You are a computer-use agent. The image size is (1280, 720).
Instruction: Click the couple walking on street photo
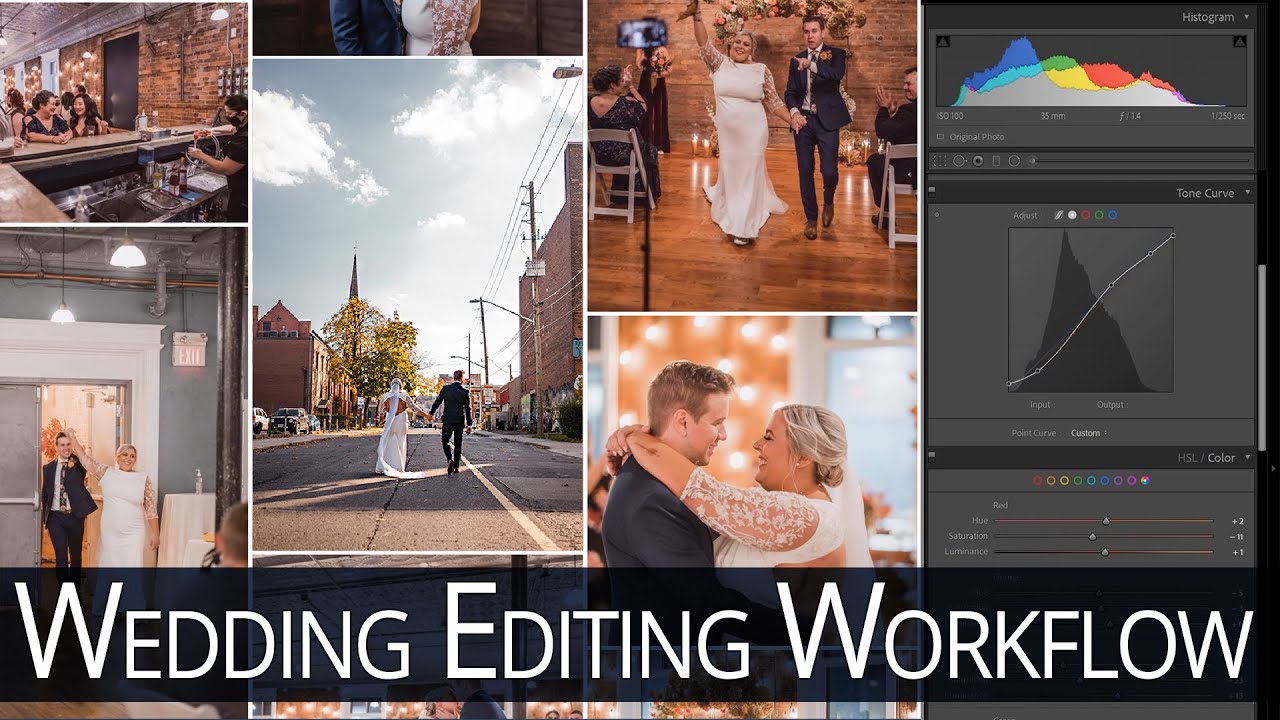(x=417, y=304)
